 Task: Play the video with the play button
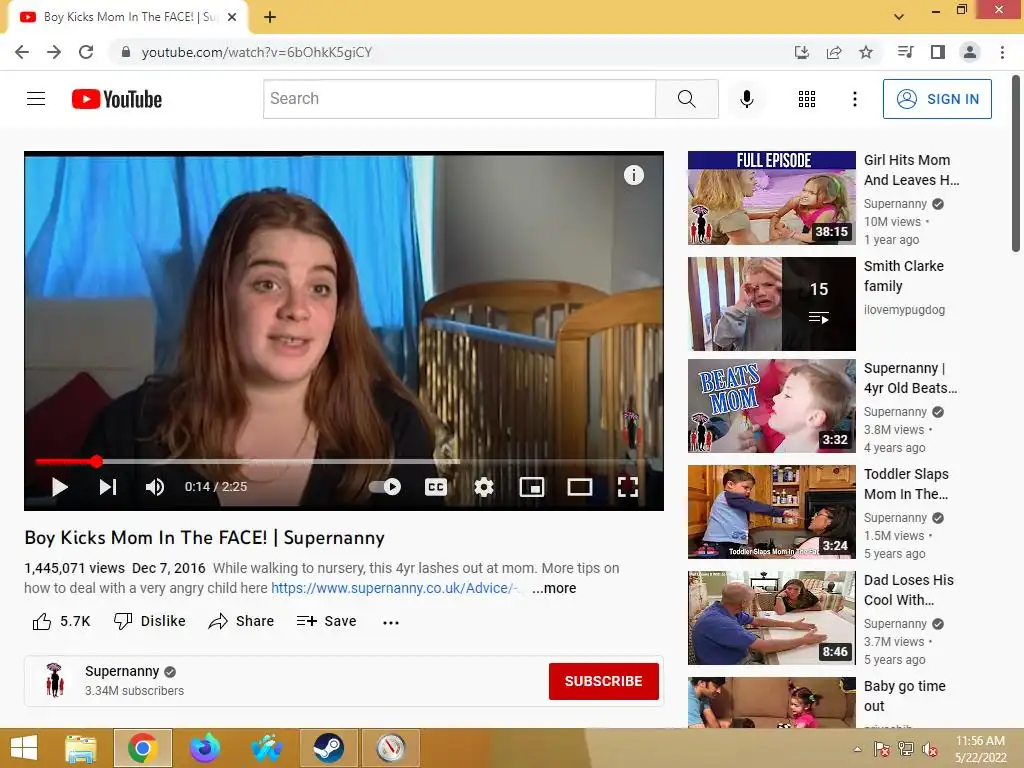(59, 487)
